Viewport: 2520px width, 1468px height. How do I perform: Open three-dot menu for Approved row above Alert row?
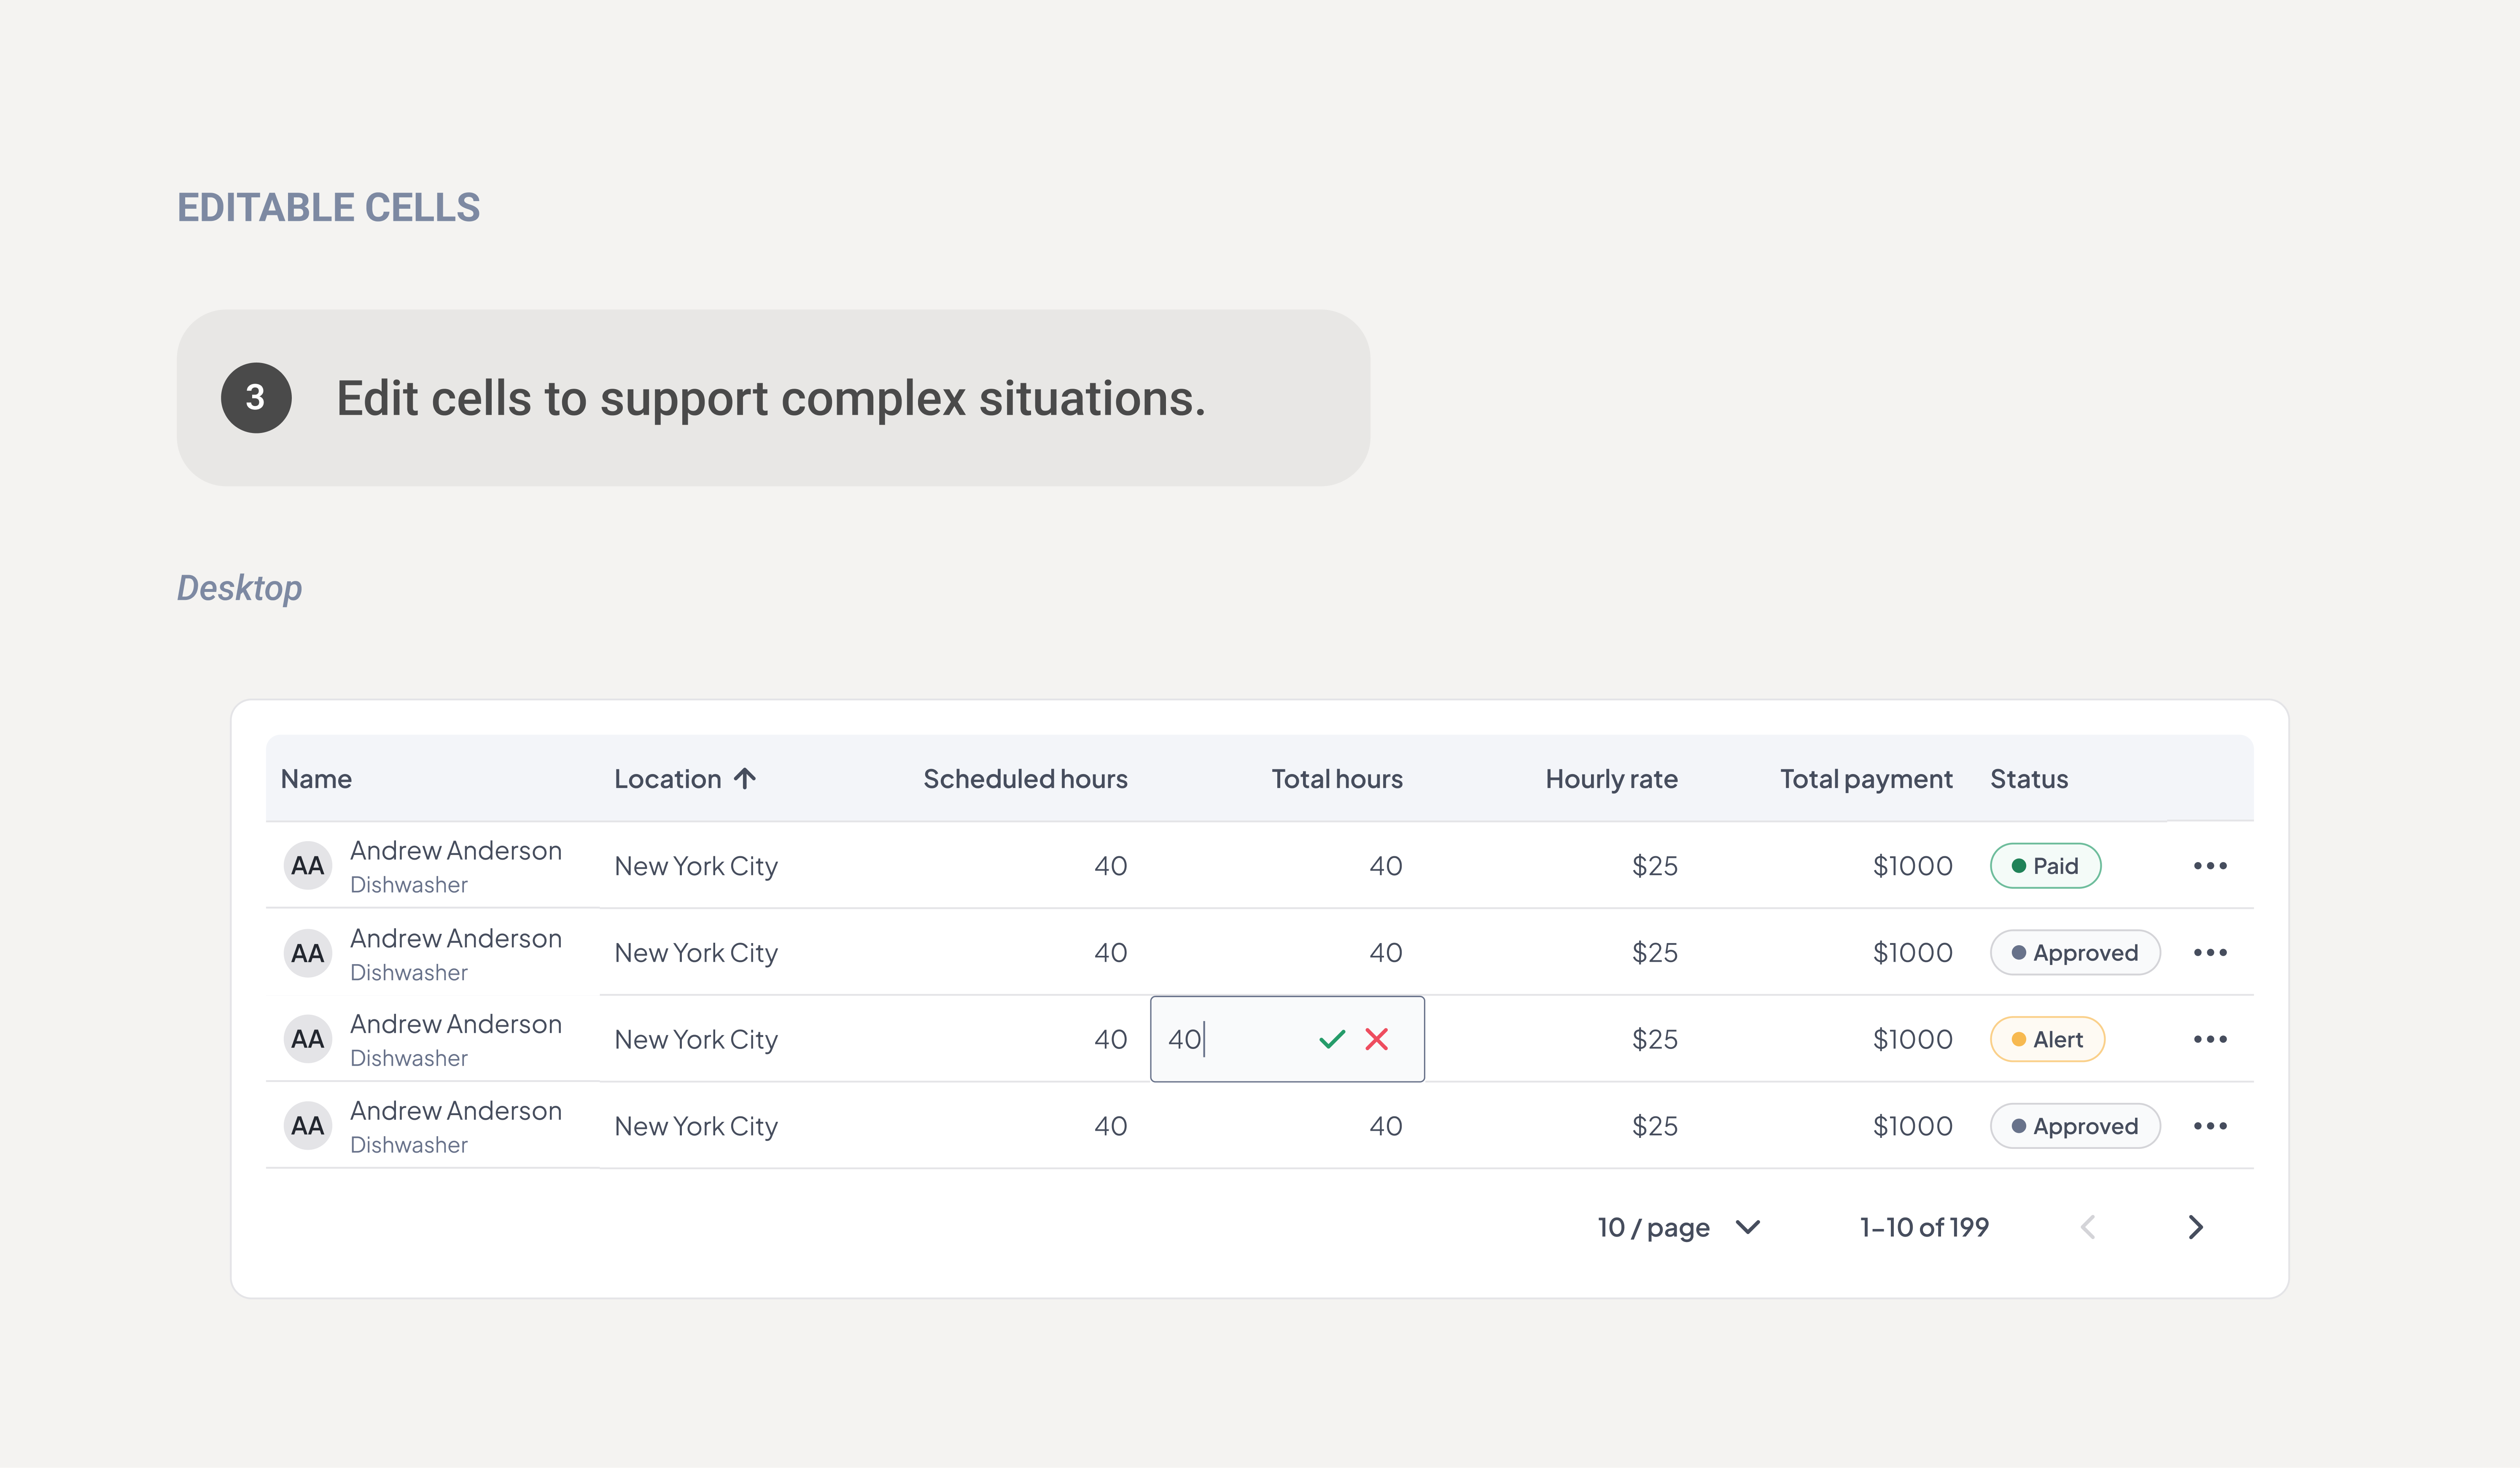click(x=2210, y=952)
